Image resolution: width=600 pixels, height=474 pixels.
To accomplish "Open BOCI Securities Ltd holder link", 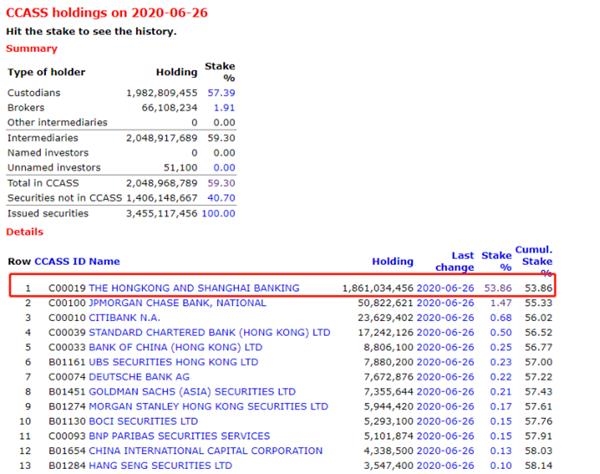I will (143, 422).
